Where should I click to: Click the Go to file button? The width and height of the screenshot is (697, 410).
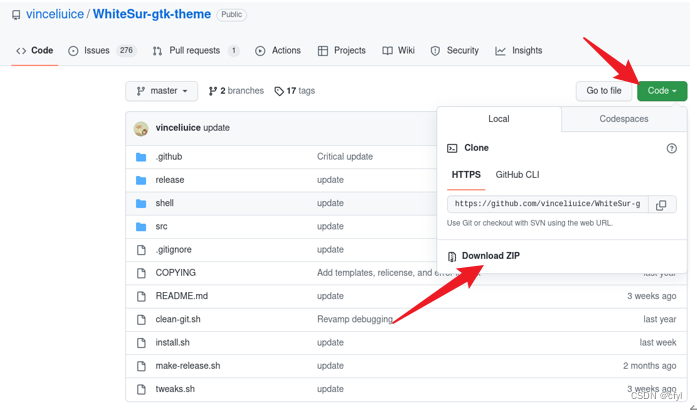click(604, 91)
